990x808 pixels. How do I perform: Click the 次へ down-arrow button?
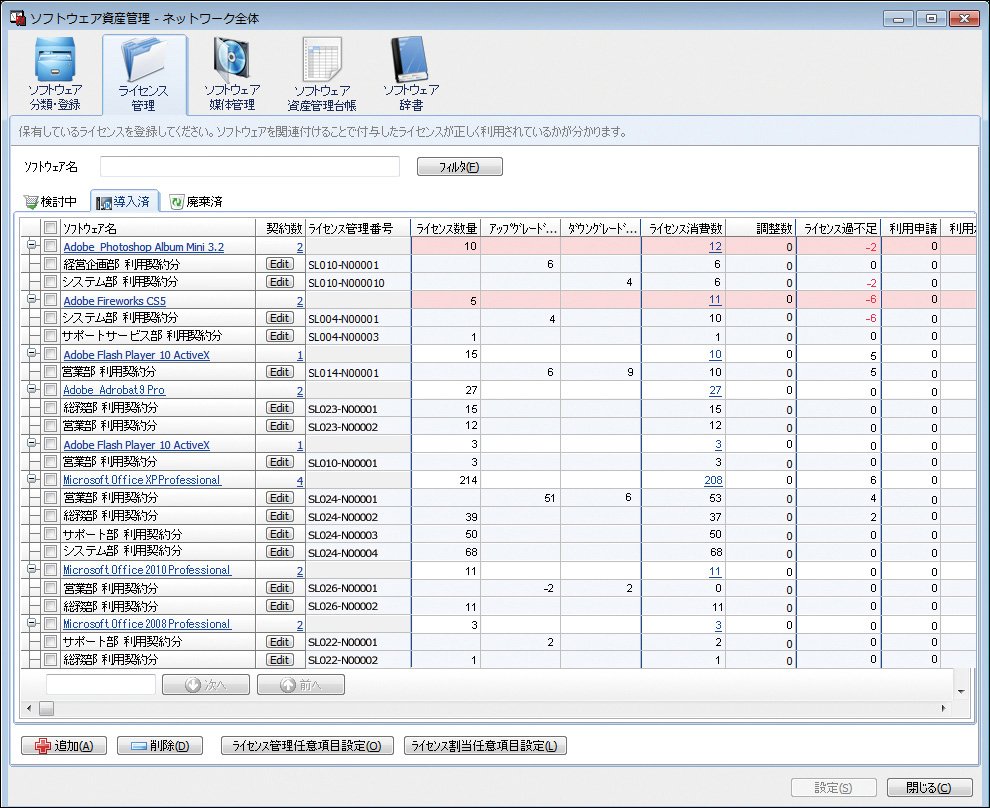click(x=206, y=685)
